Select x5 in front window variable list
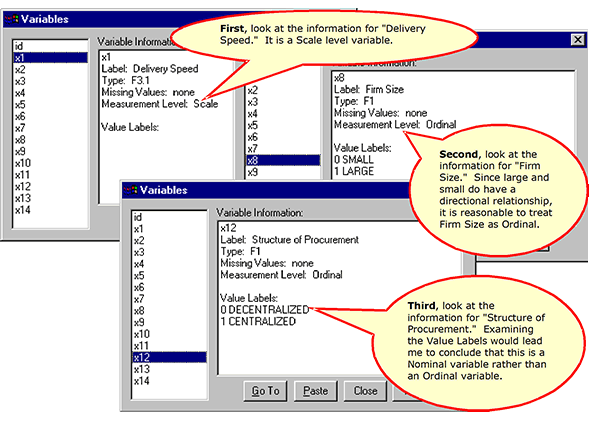This screenshot has width=600, height=423. (x=169, y=276)
